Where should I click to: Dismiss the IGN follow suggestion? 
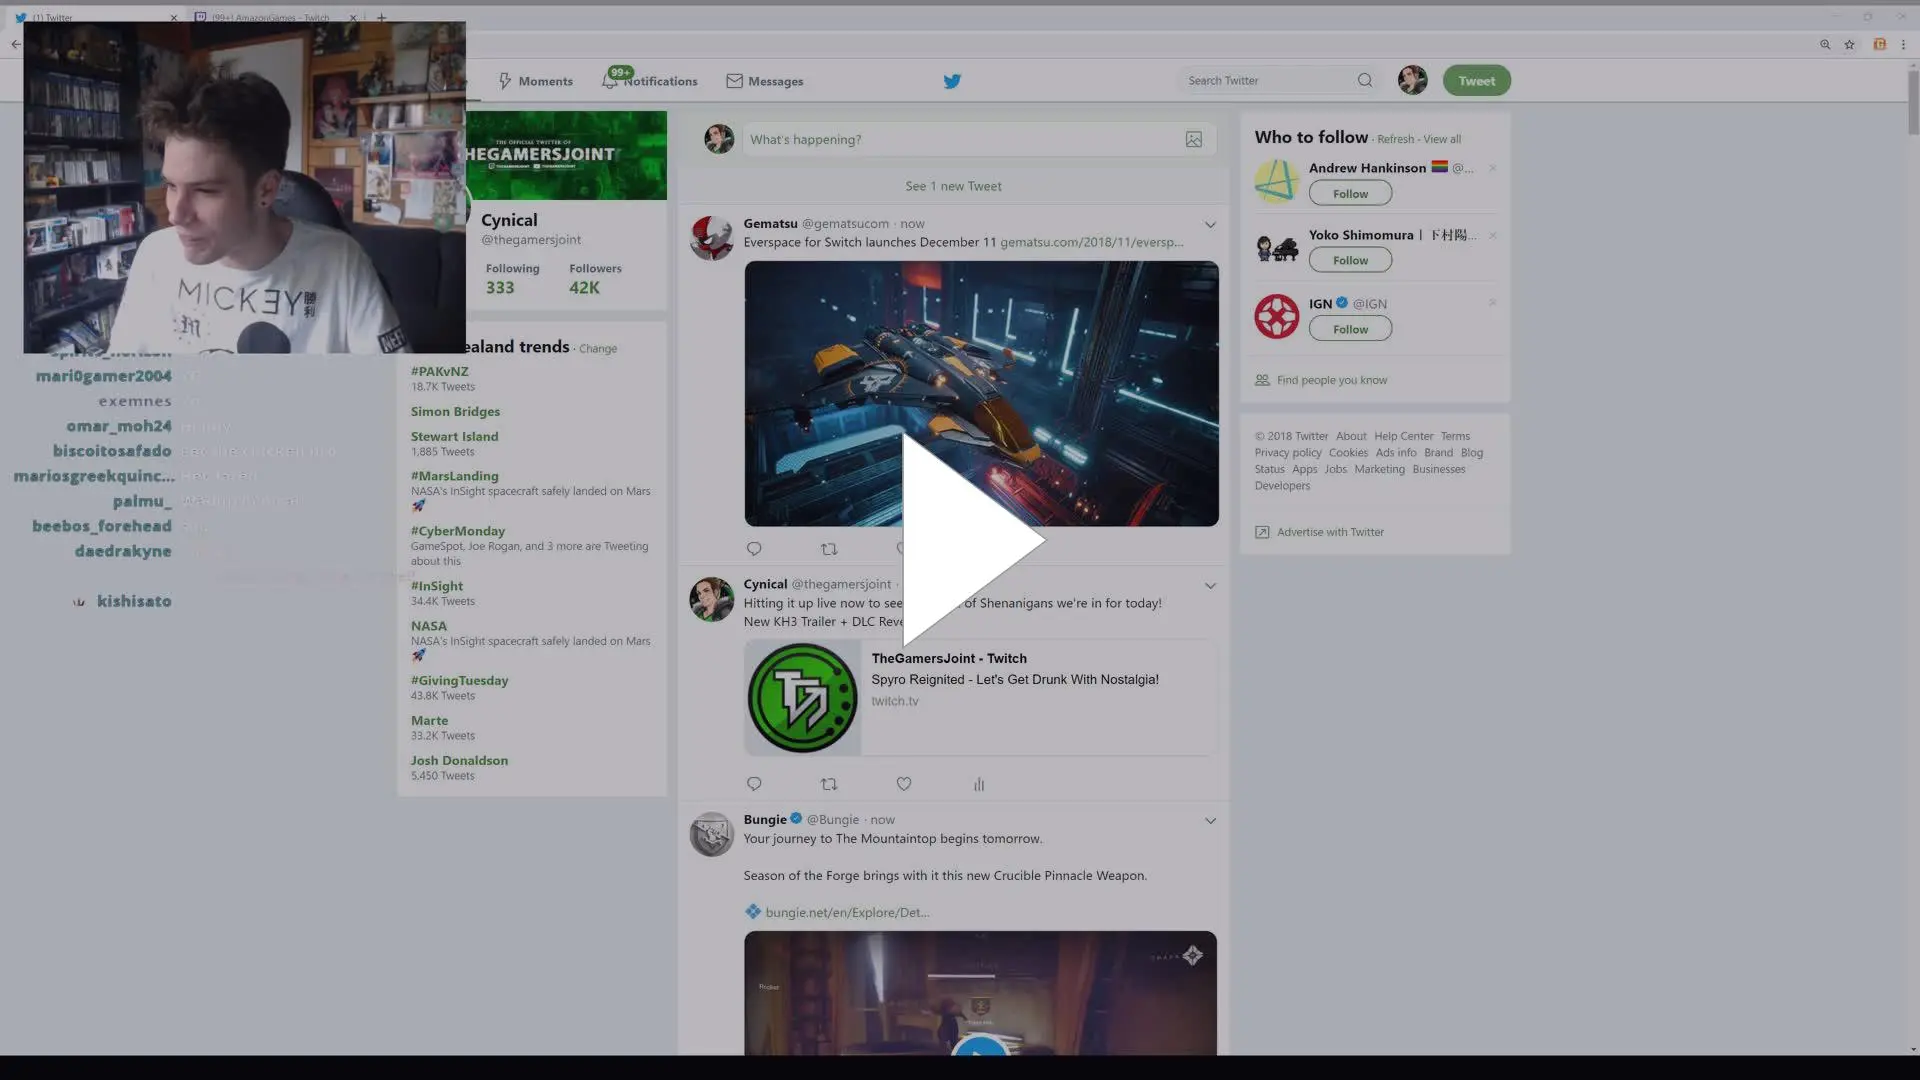point(1492,303)
